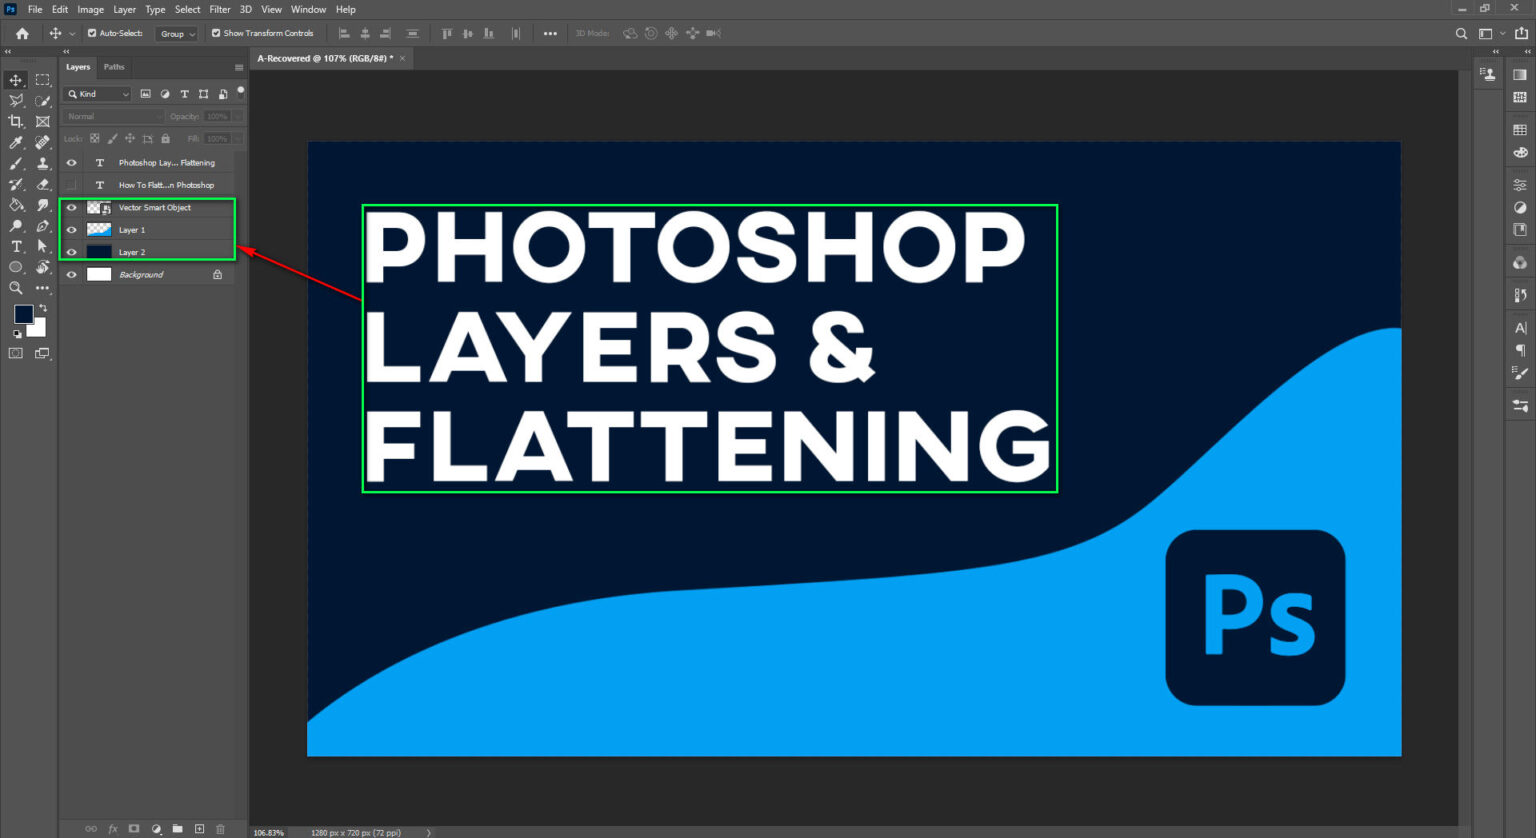Viewport: 1536px width, 838px height.
Task: Open the Group dropdown in options bar
Action: pos(177,33)
